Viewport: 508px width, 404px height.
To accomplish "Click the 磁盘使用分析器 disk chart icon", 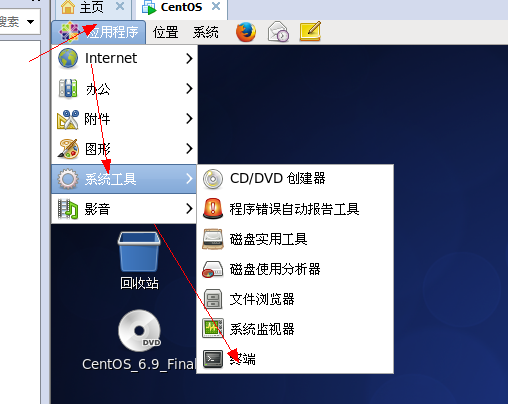I will (x=213, y=269).
